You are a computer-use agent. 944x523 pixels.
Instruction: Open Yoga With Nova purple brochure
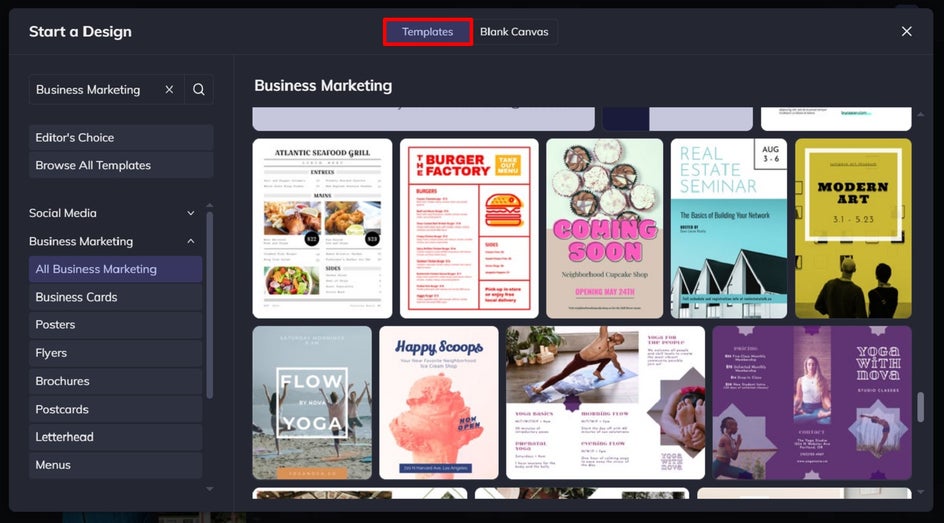812,403
